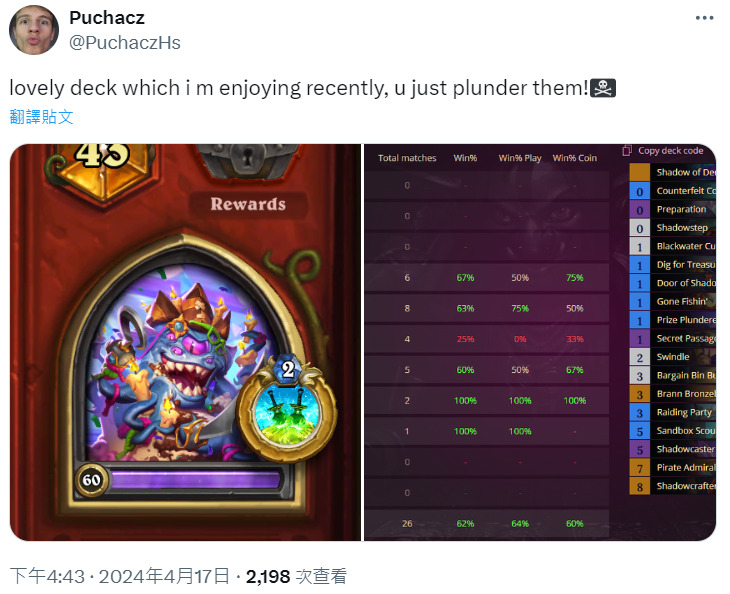The image size is (730, 594).
Task: Click the translate post link
Action: click(x=41, y=116)
